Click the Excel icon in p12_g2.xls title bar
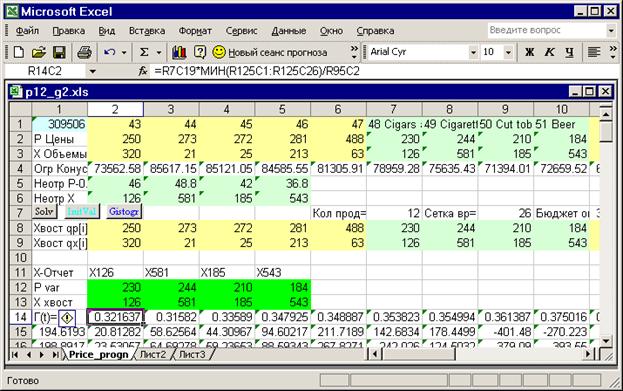Viewport: 623px width, 391px height. point(16,92)
